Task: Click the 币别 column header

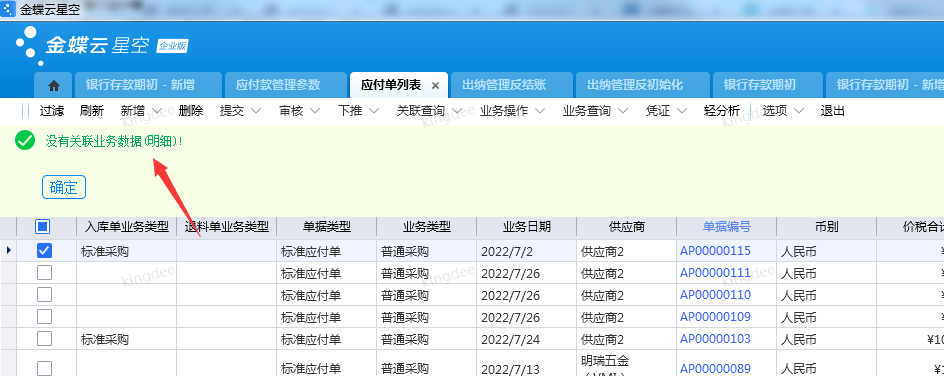Action: [826, 227]
